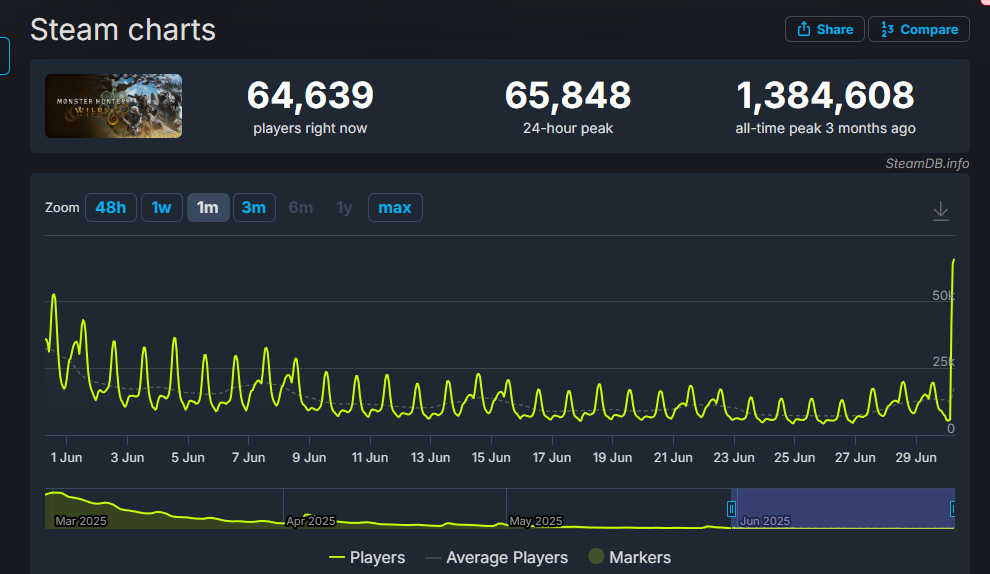Click the Share button
This screenshot has height=574, width=990.
coord(825,29)
